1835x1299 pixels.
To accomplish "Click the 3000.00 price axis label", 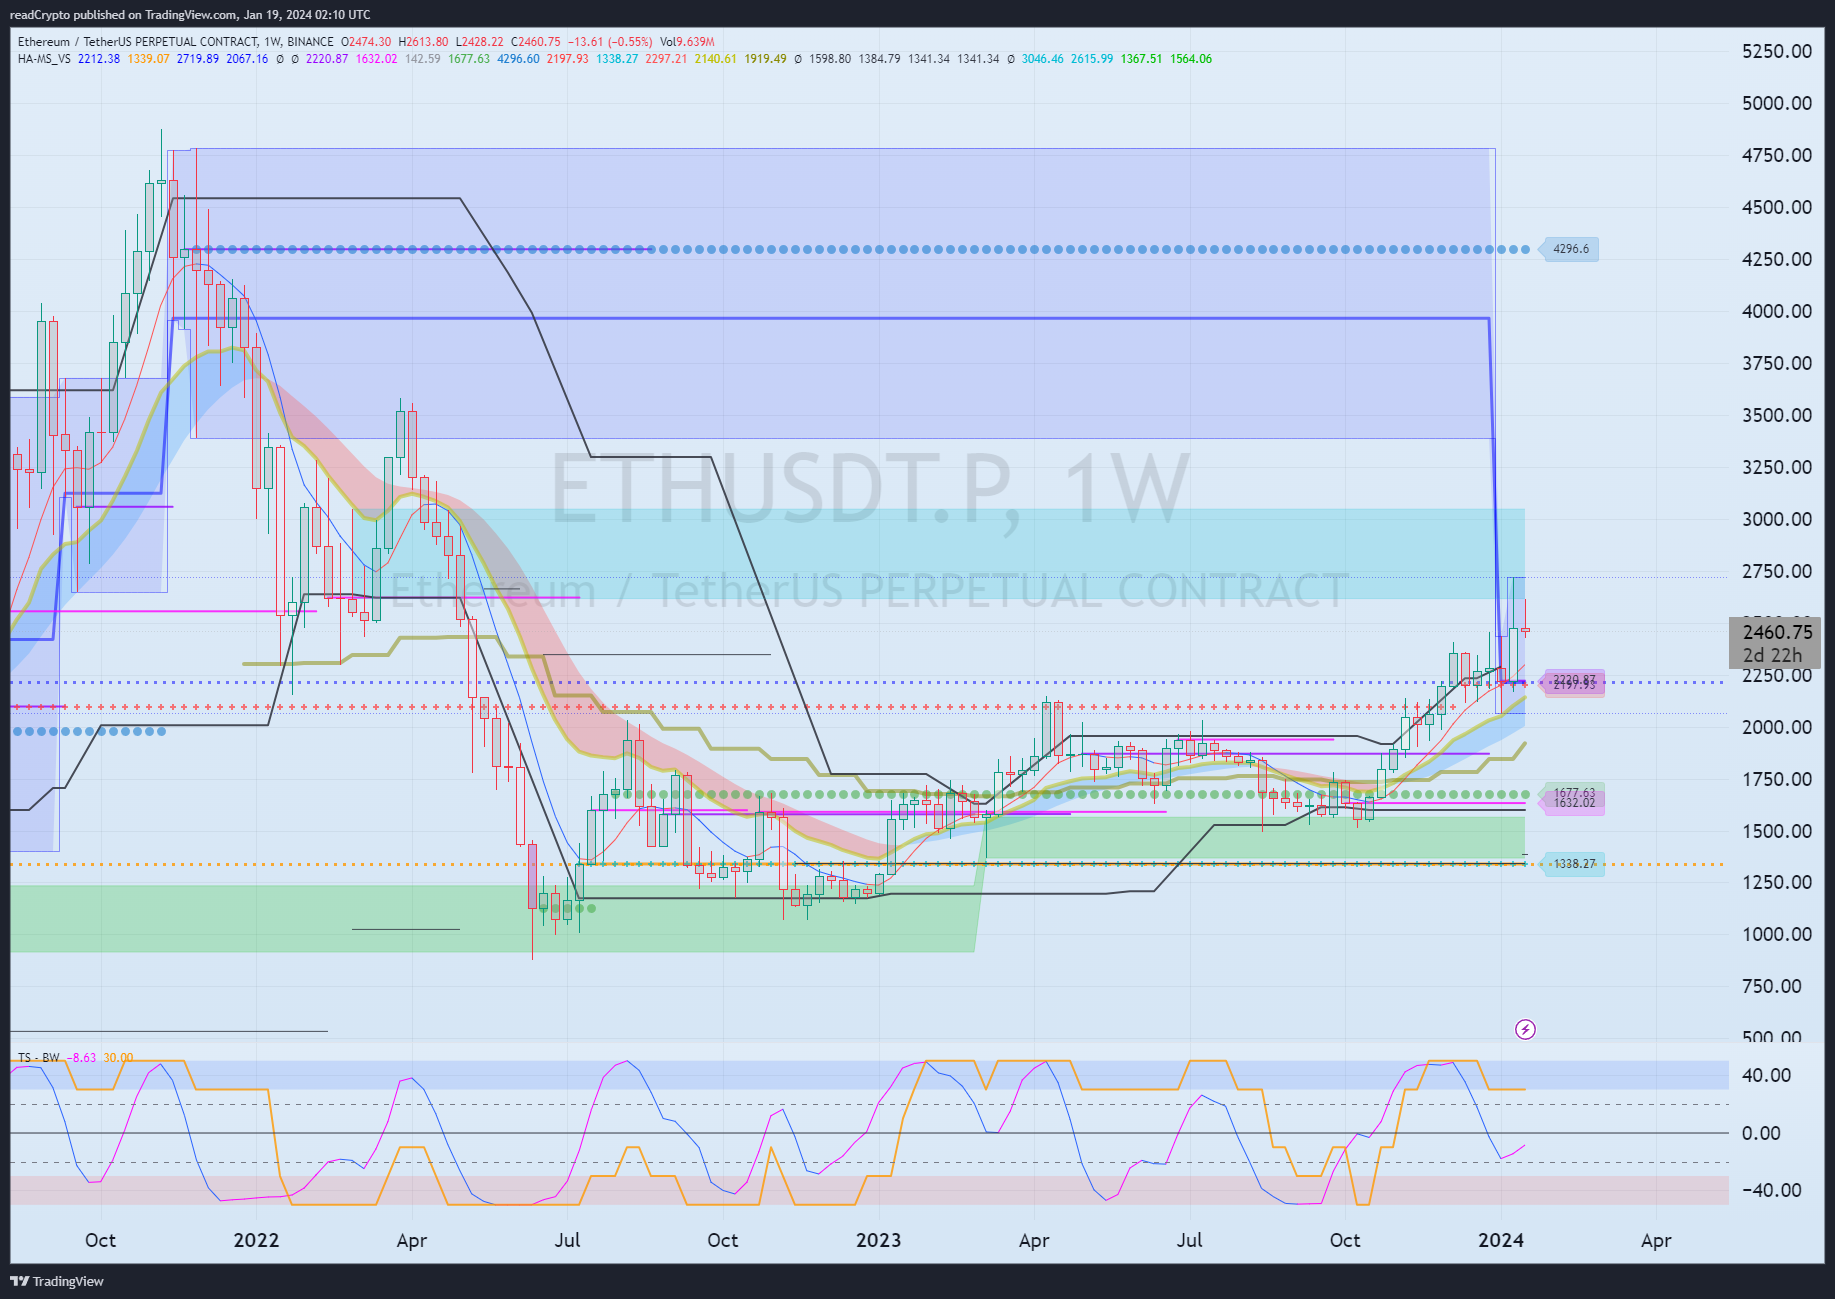I will click(x=1777, y=519).
